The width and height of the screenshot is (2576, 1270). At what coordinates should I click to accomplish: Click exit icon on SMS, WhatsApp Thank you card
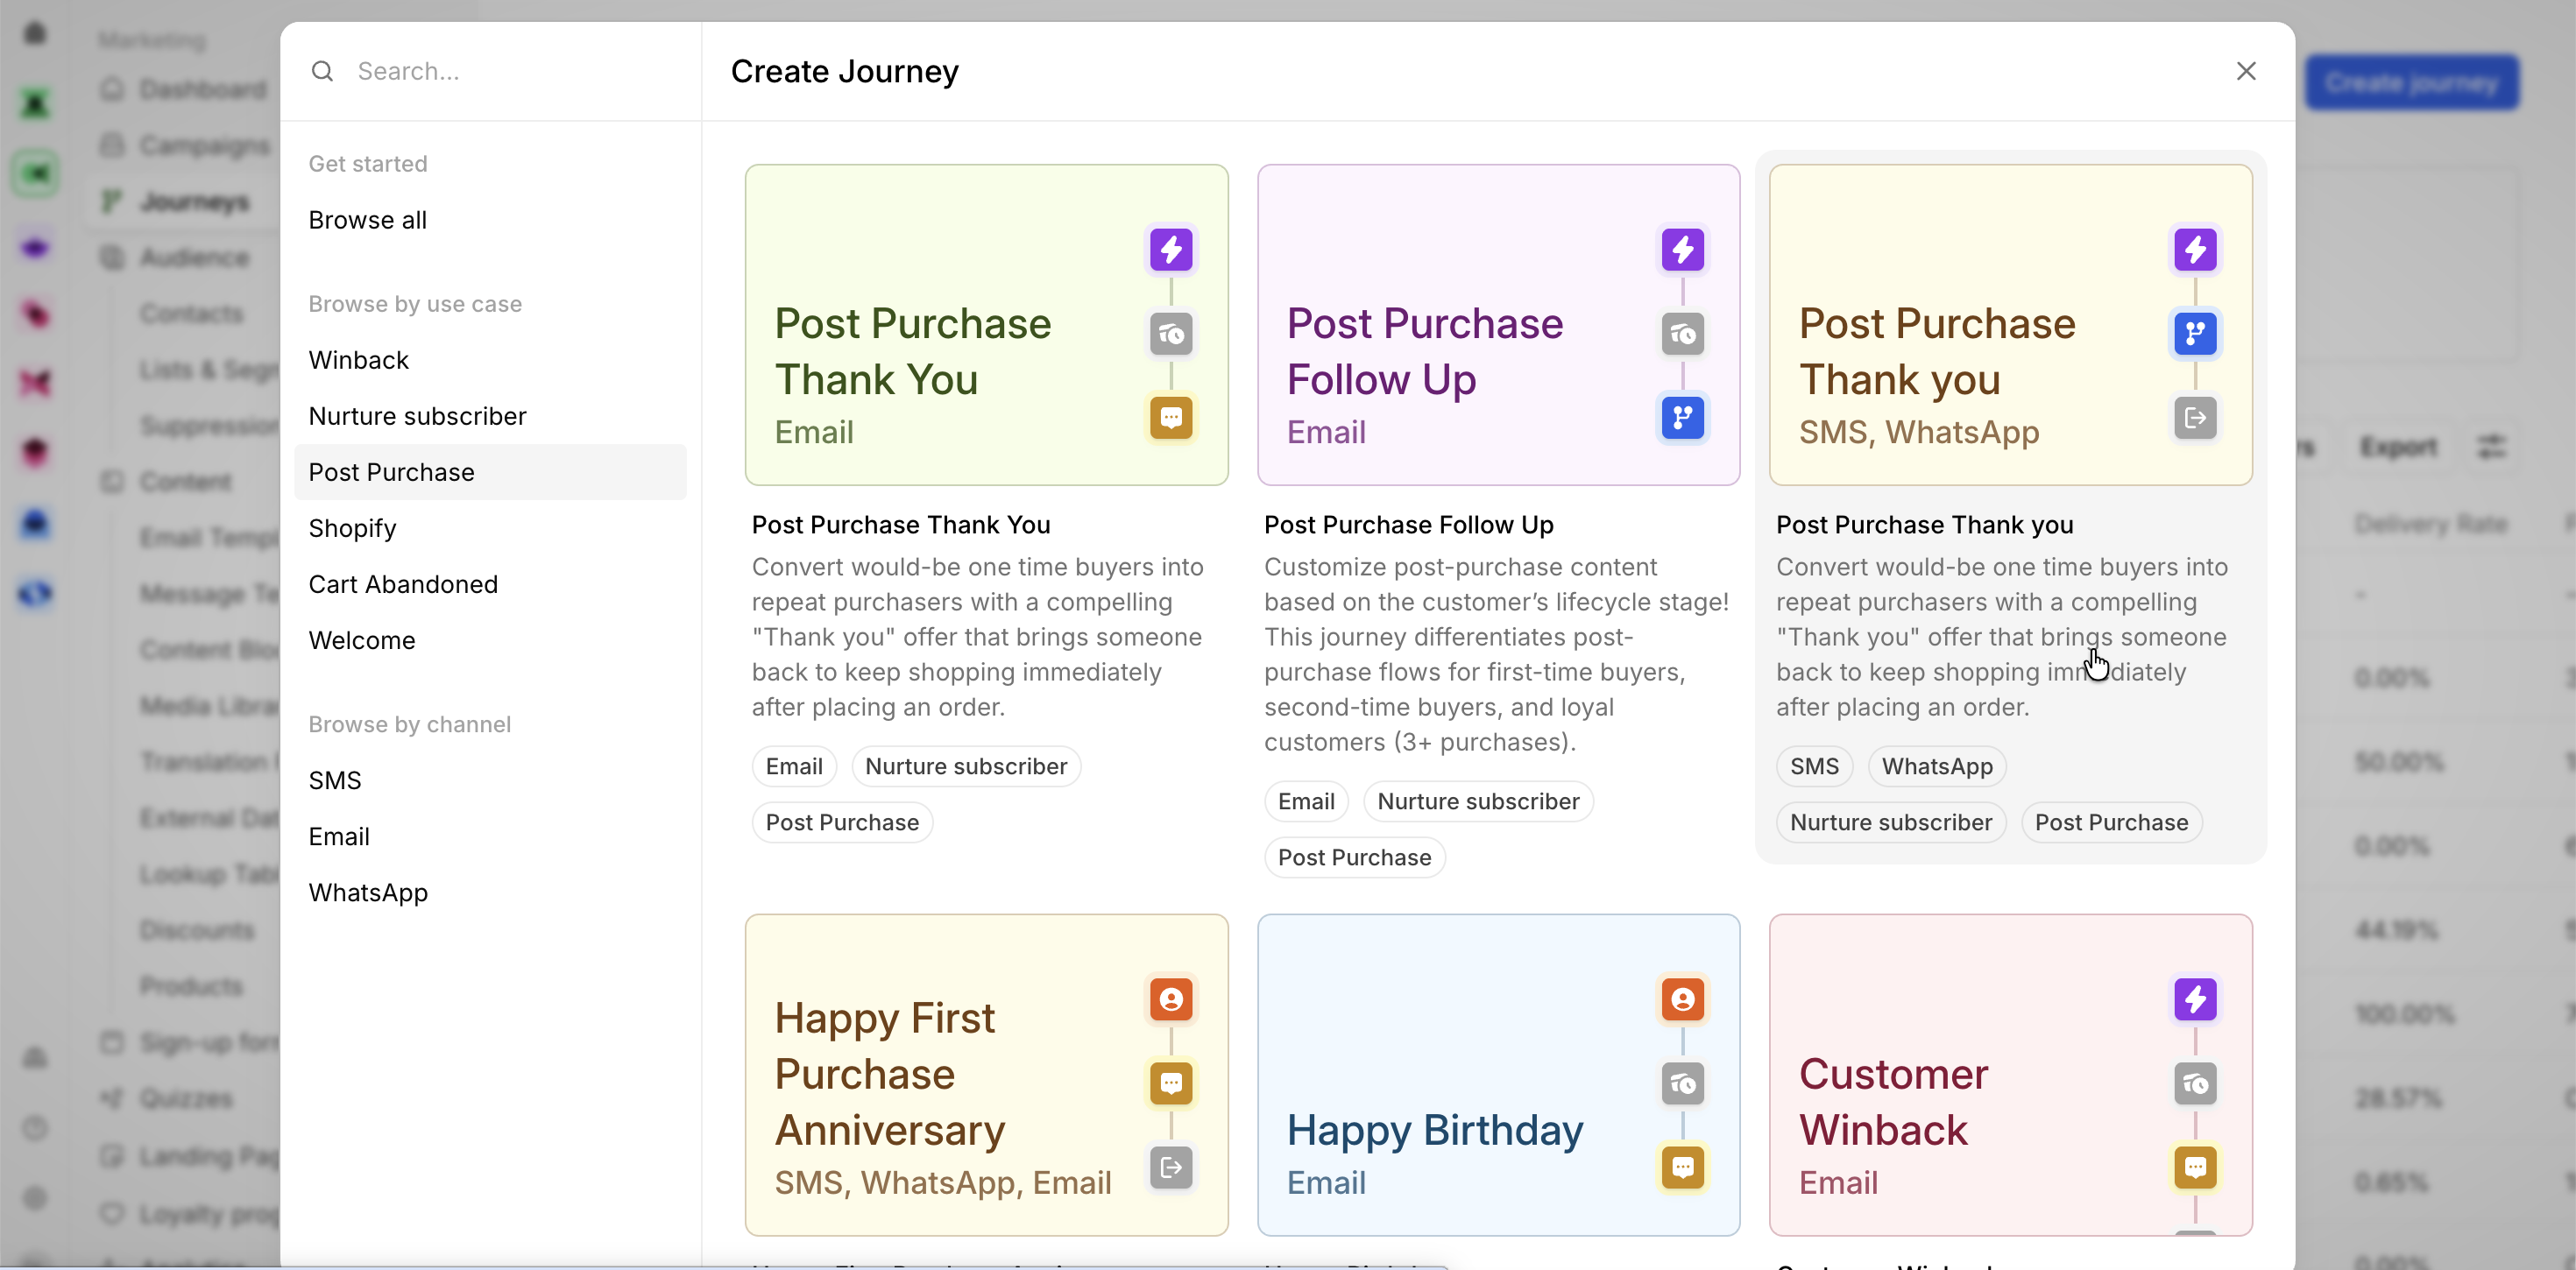point(2194,417)
